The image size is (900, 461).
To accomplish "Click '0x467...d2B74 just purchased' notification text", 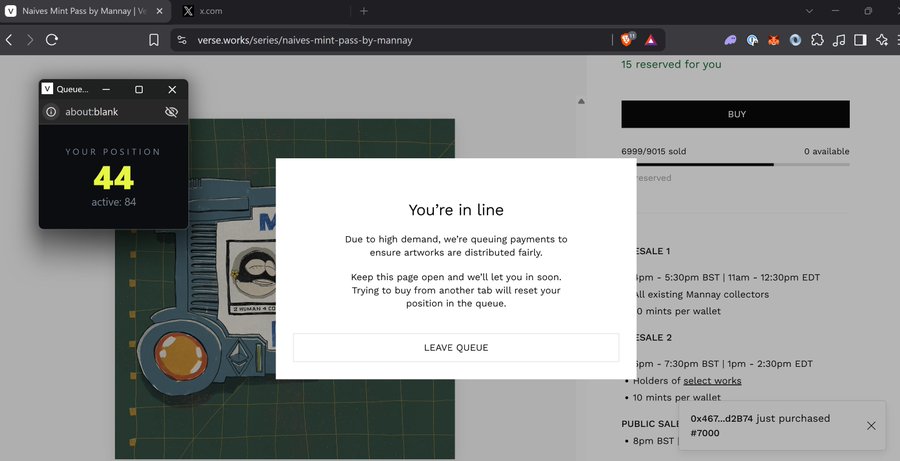I will pyautogui.click(x=760, y=419).
